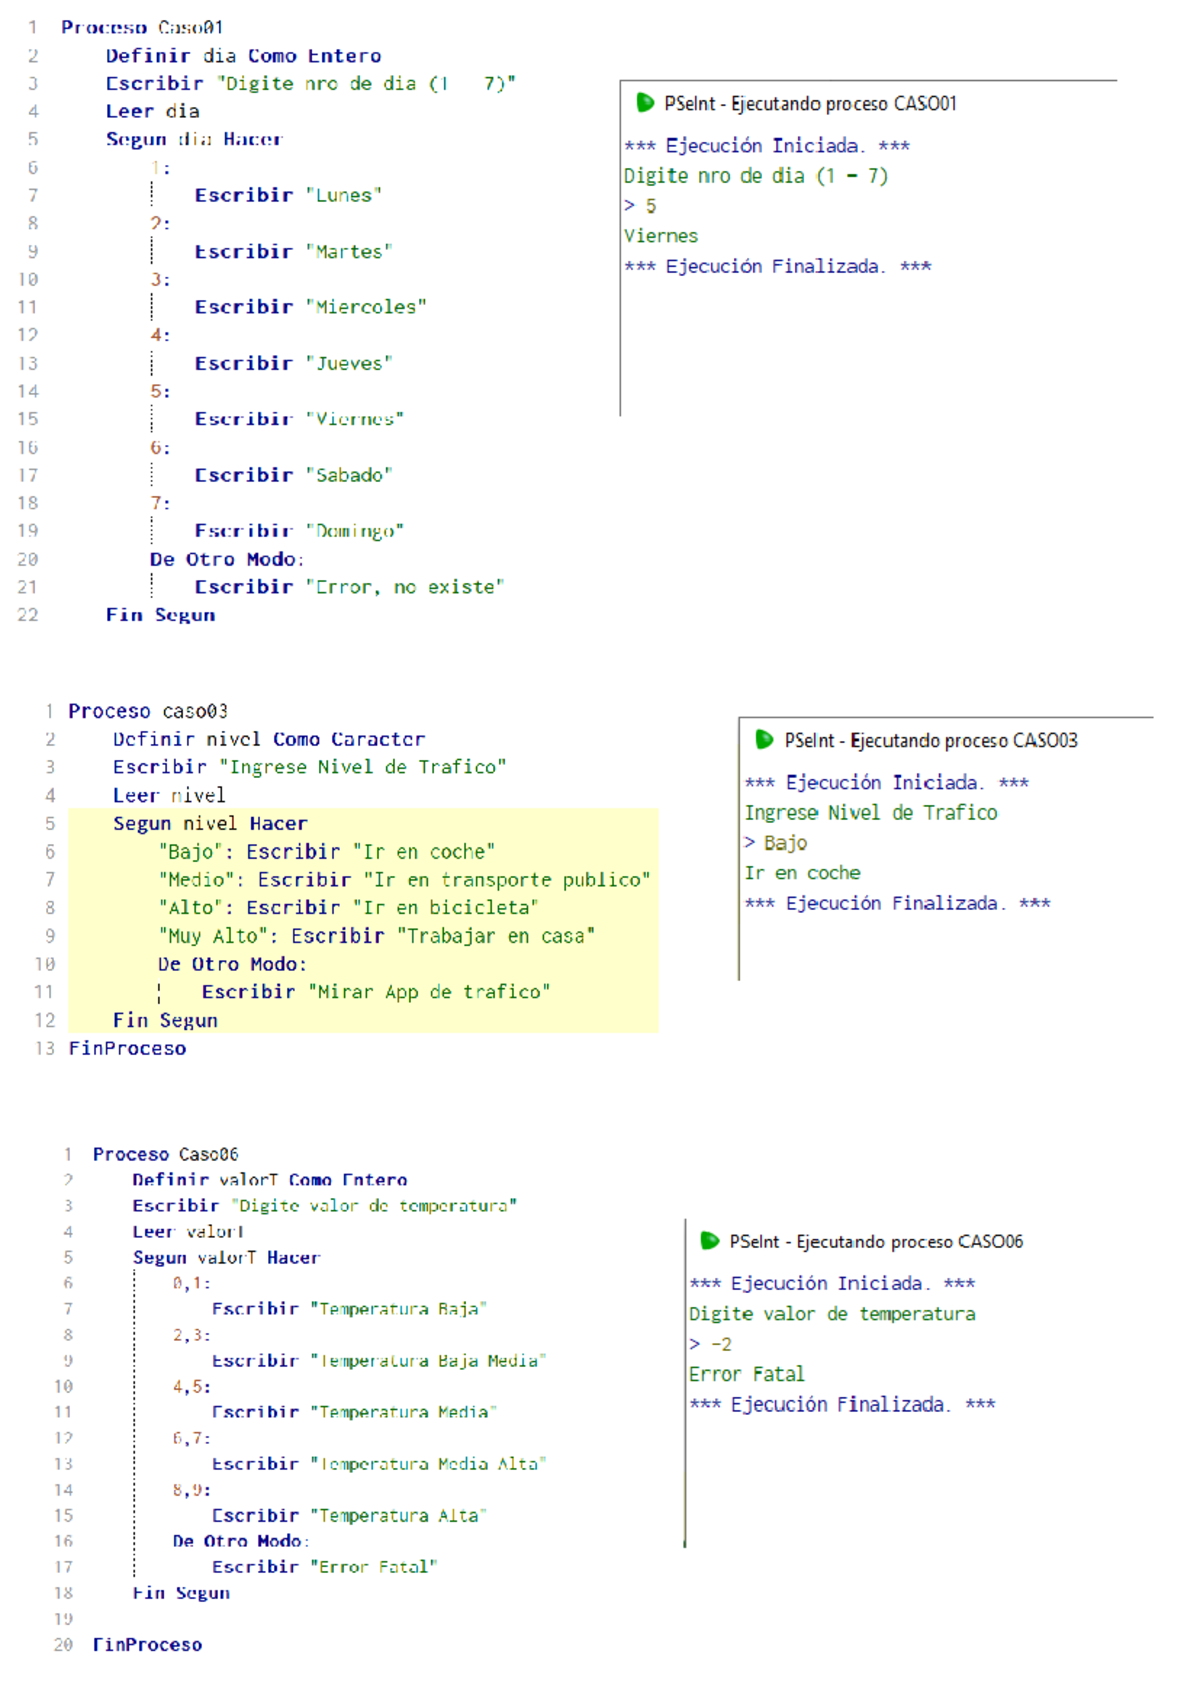The height and width of the screenshot is (1696, 1200).
Task: Click the "Error Fatal" output in the CASO06 console
Action: coord(746,1374)
